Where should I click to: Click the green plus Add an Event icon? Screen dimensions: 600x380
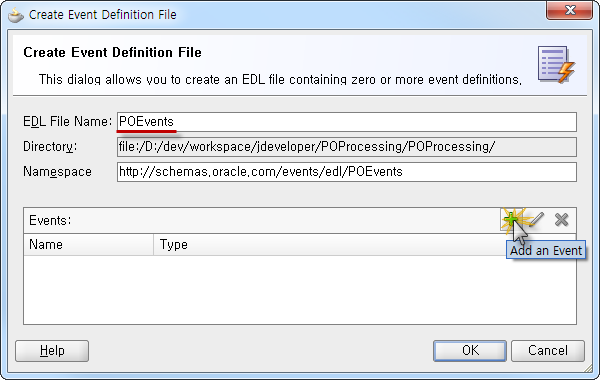coord(510,220)
